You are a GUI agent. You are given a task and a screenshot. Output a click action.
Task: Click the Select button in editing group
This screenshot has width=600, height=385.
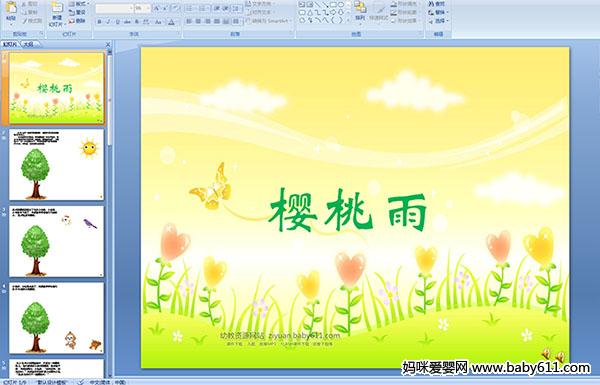438,21
